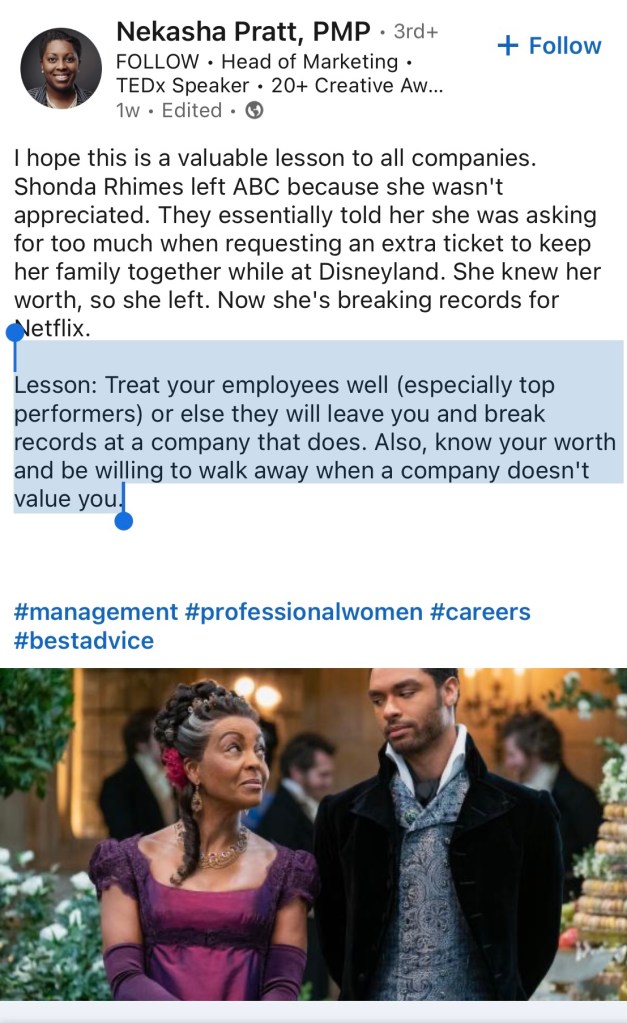627x1023 pixels.
Task: Open the Nekasha Pratt, PMP profile name
Action: 243,32
